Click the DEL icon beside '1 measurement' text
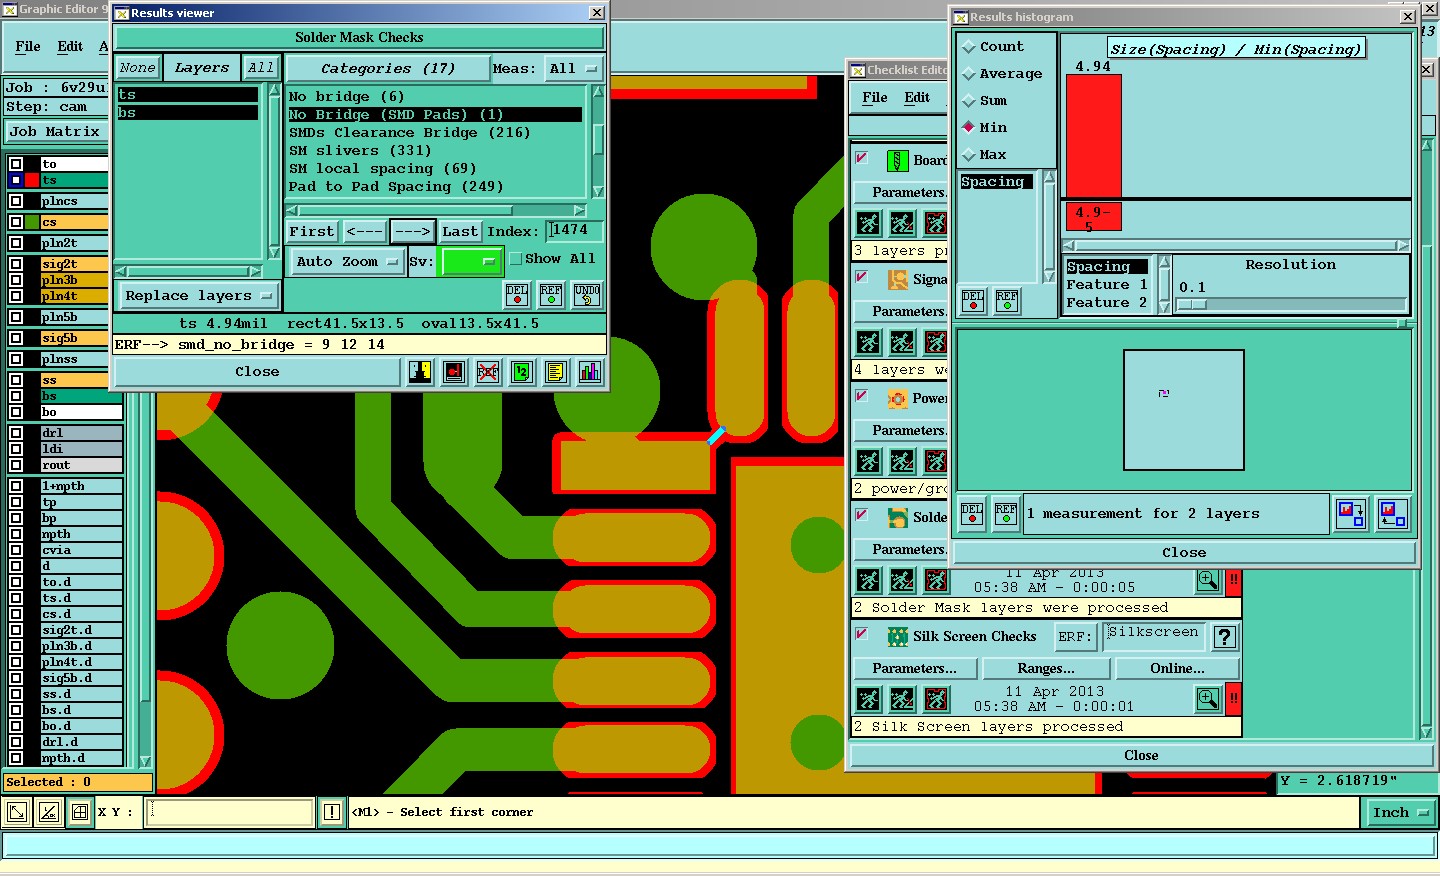This screenshot has width=1440, height=876. pyautogui.click(x=972, y=514)
